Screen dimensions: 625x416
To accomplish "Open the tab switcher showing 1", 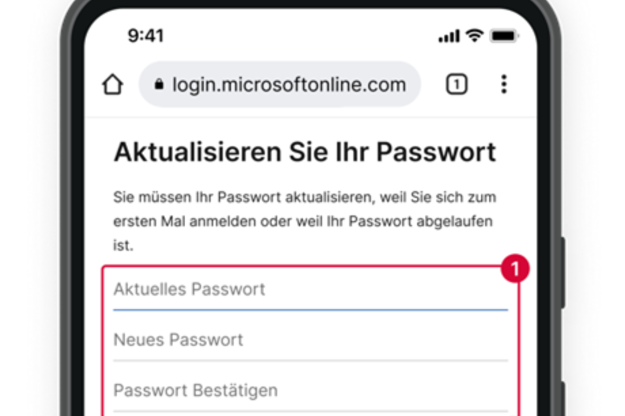I will pos(456,84).
